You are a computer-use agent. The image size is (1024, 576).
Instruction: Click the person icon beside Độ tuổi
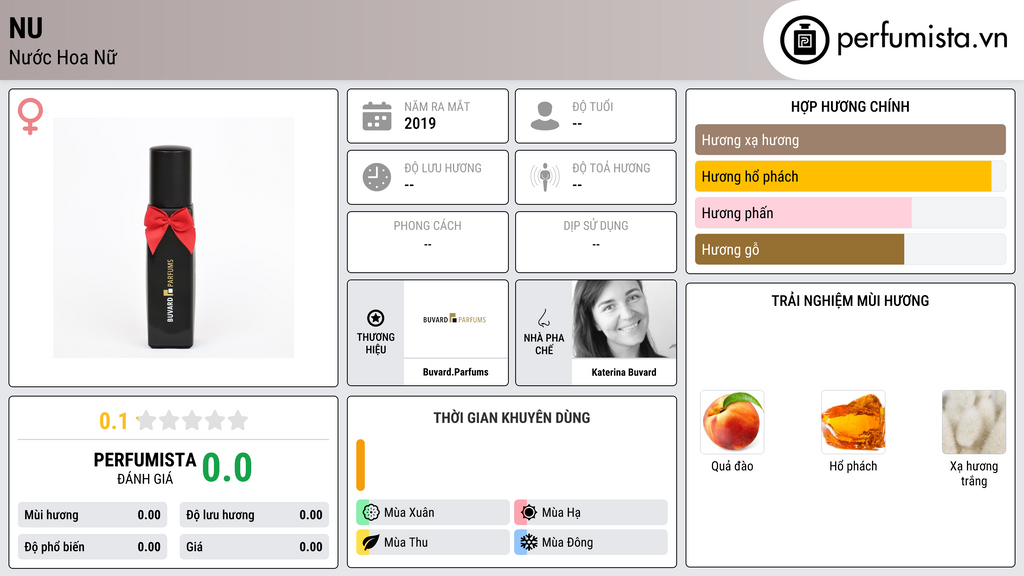coord(545,116)
